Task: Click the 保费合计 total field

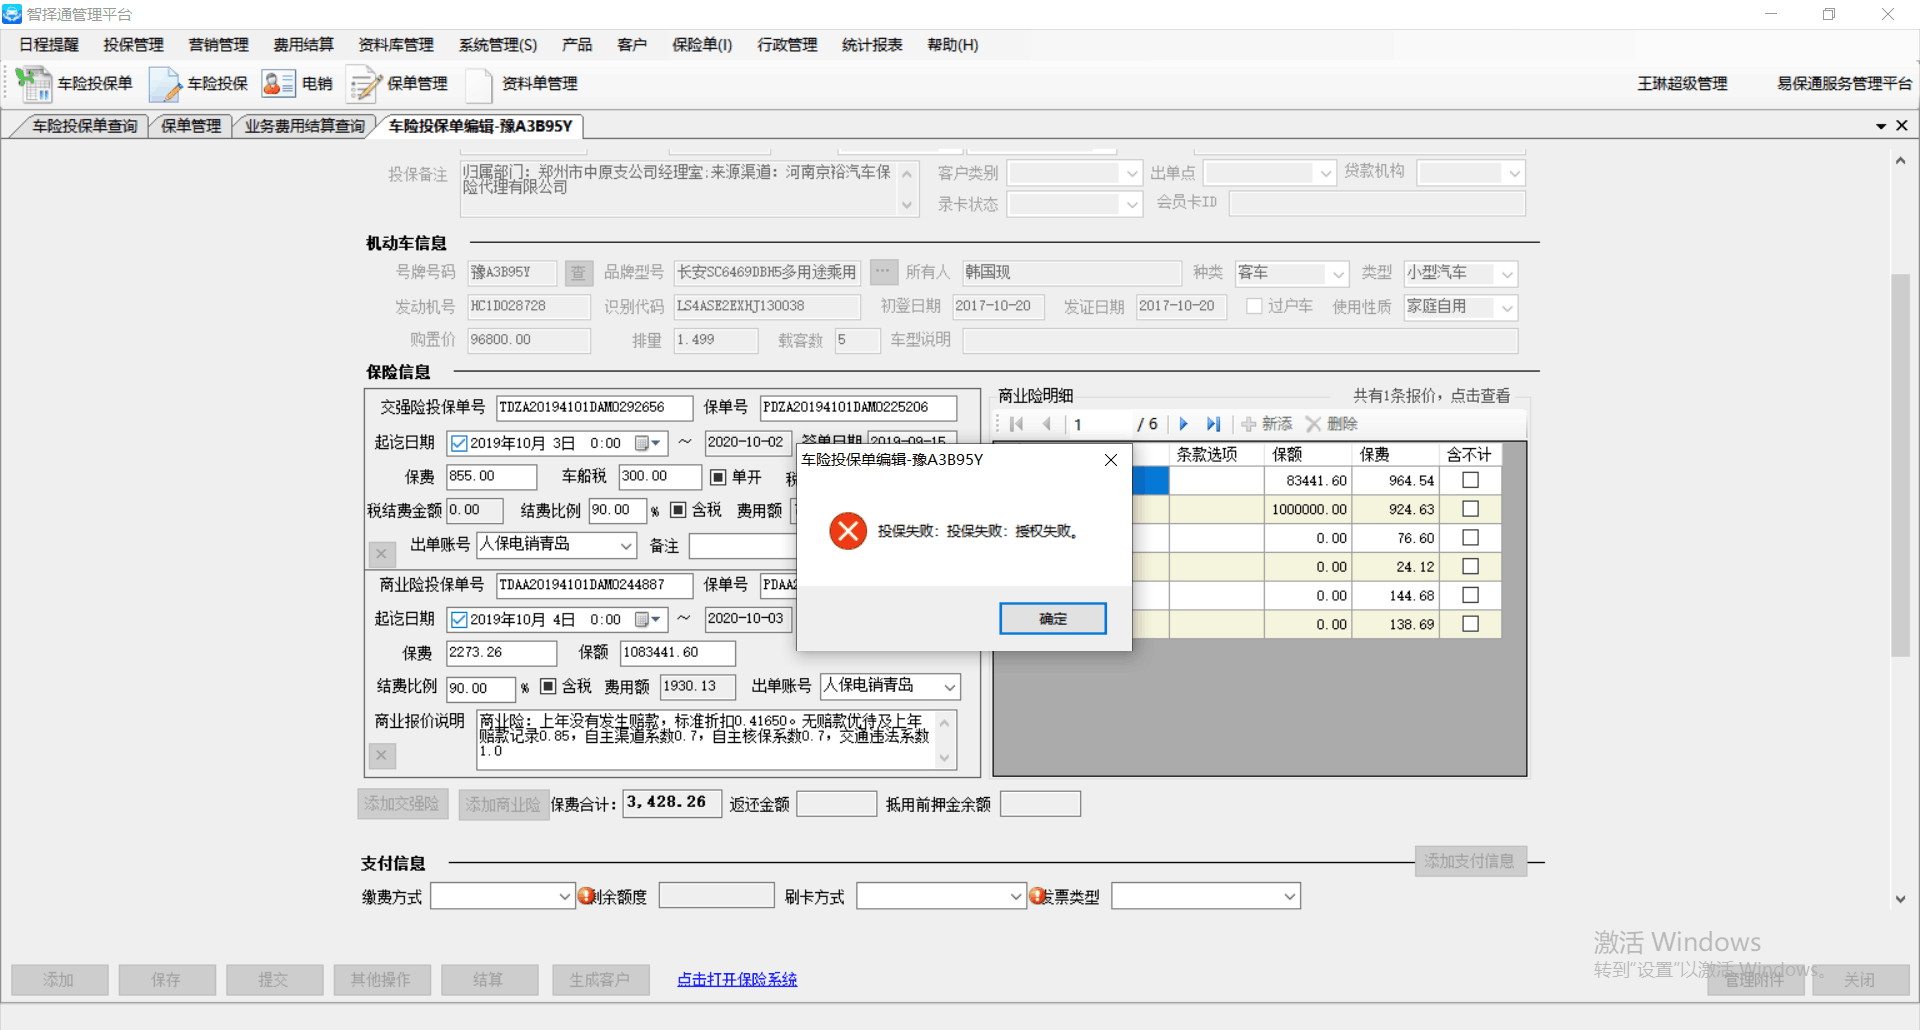Action: point(671,803)
